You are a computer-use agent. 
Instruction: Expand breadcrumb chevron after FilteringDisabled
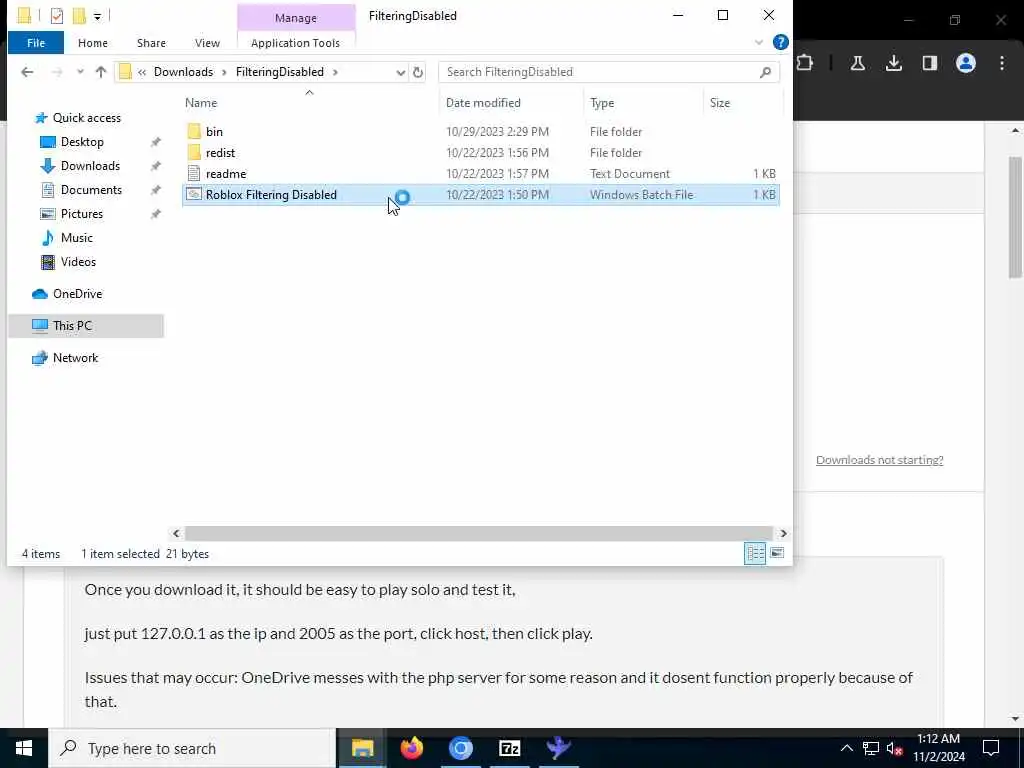tap(335, 72)
